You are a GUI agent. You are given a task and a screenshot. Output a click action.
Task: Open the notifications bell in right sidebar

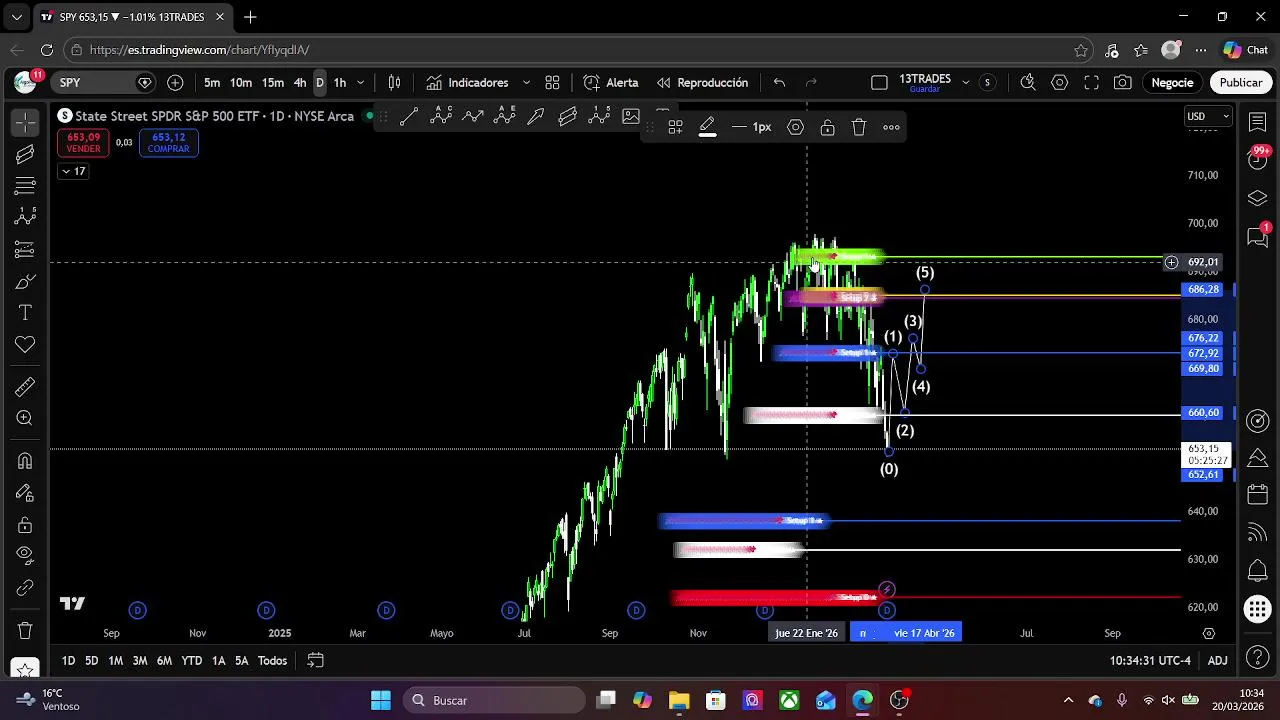pyautogui.click(x=1258, y=571)
